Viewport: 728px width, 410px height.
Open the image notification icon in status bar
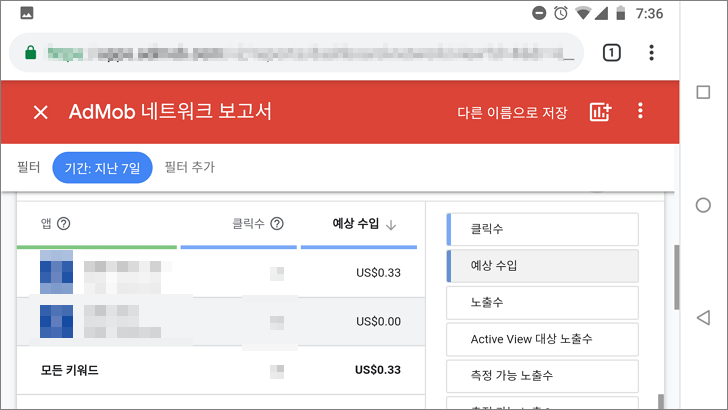(27, 13)
